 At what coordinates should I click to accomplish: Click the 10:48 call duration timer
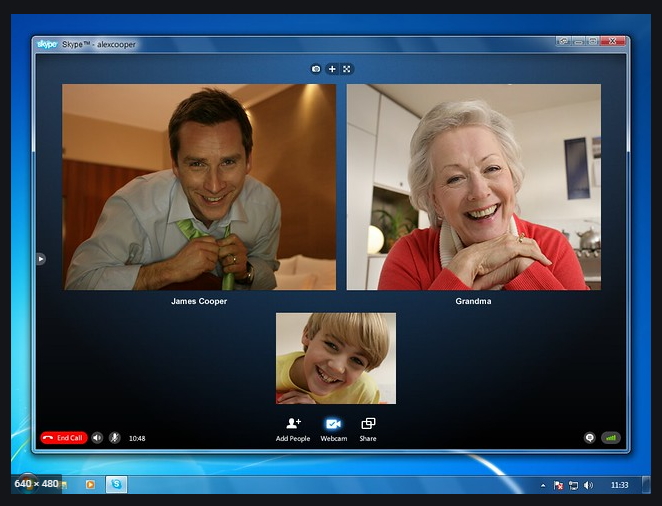point(137,438)
